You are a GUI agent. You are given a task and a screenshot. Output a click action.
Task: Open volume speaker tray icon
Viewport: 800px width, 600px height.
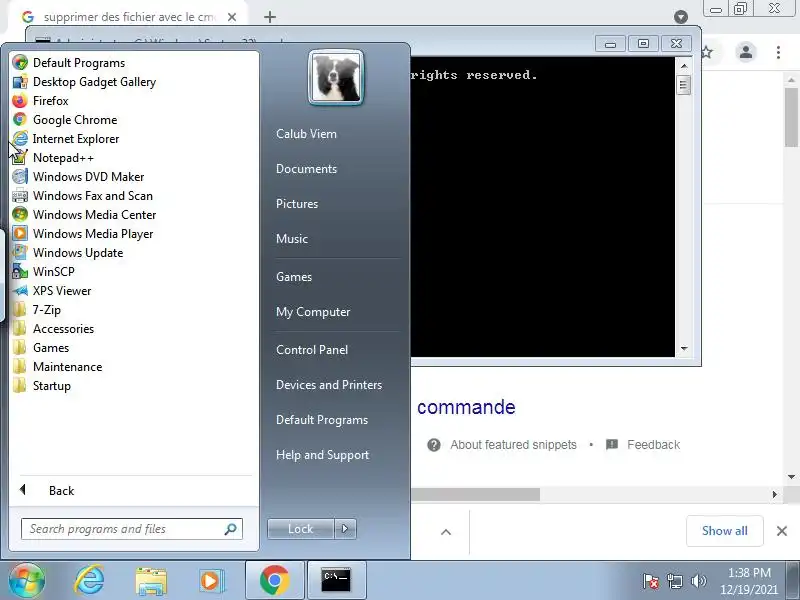(x=698, y=581)
